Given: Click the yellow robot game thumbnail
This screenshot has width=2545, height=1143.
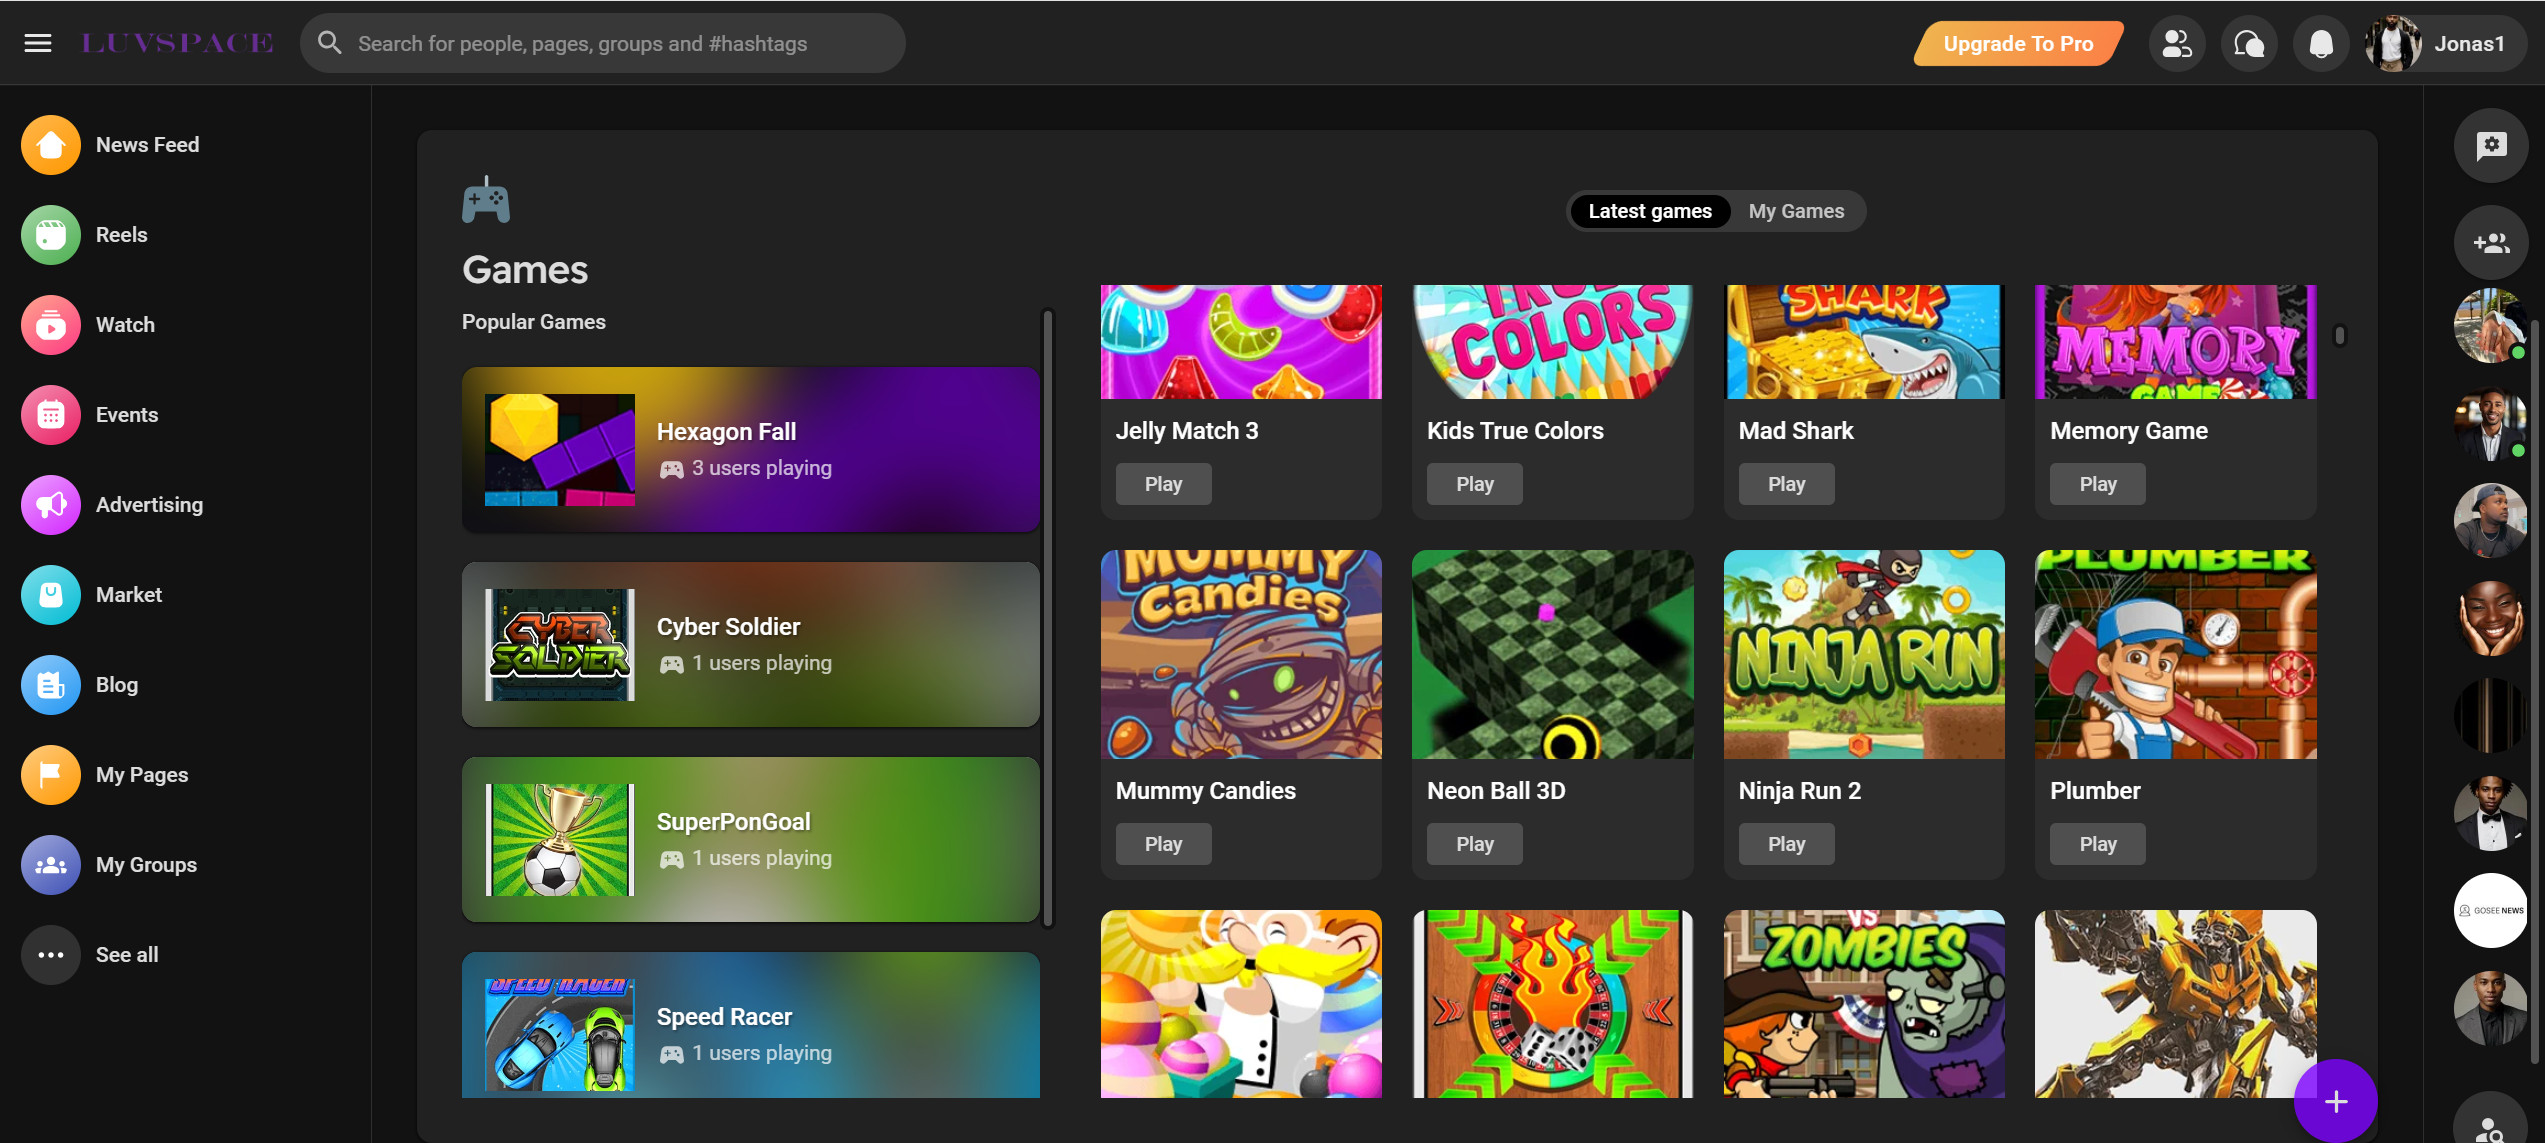Looking at the screenshot, I should pyautogui.click(x=2176, y=1004).
